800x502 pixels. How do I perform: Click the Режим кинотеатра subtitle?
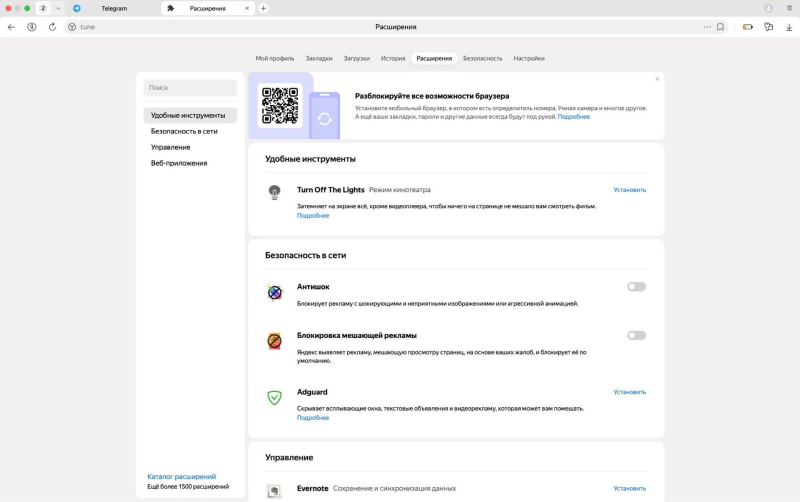400,190
